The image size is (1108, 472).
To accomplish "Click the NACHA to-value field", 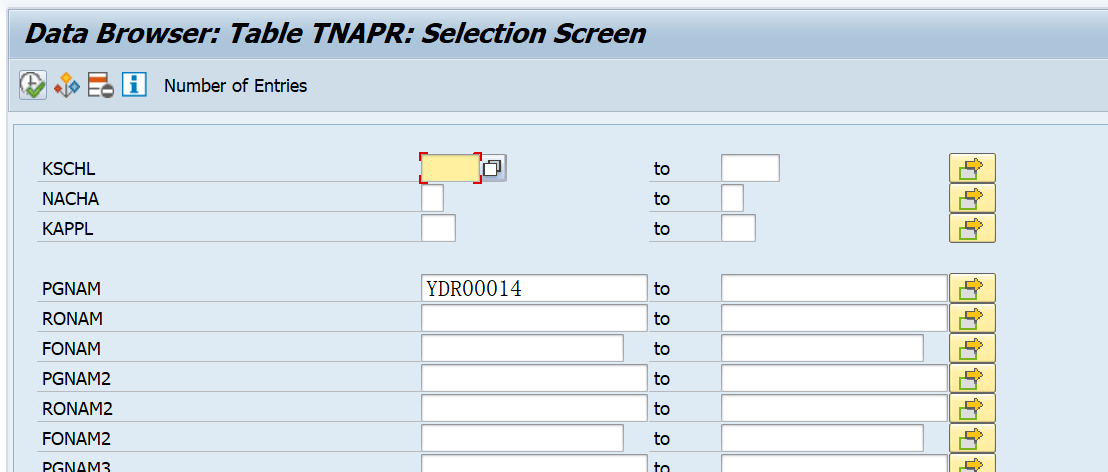I will pyautogui.click(x=732, y=198).
